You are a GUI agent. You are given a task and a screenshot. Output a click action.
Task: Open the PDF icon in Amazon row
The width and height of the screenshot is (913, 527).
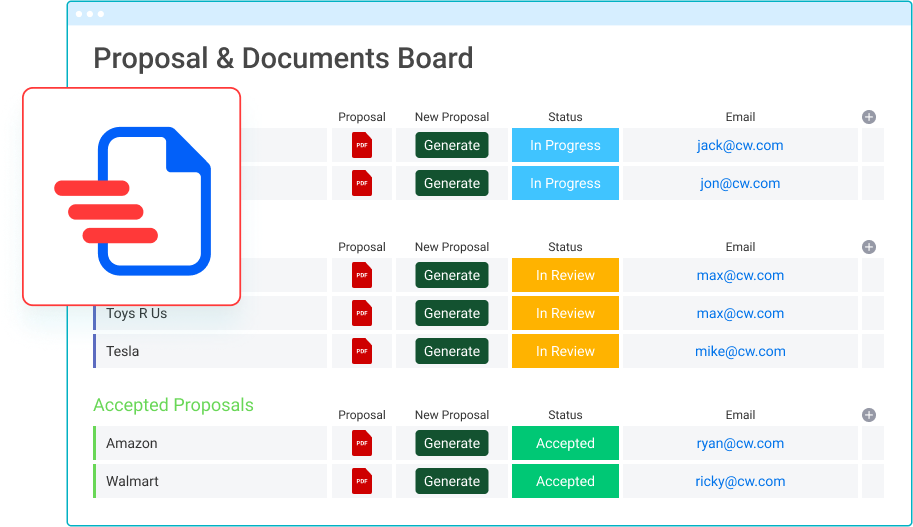point(362,443)
